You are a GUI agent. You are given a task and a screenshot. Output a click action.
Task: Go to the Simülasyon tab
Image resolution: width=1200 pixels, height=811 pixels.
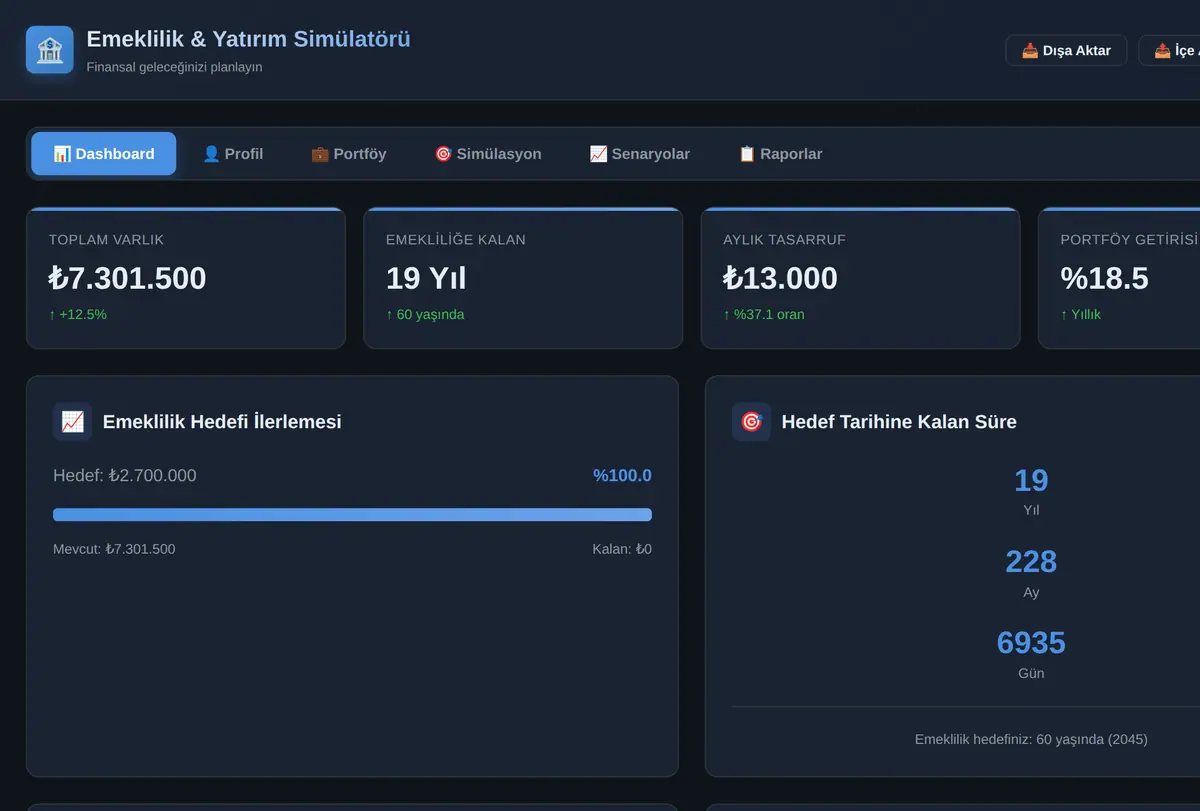(x=488, y=154)
